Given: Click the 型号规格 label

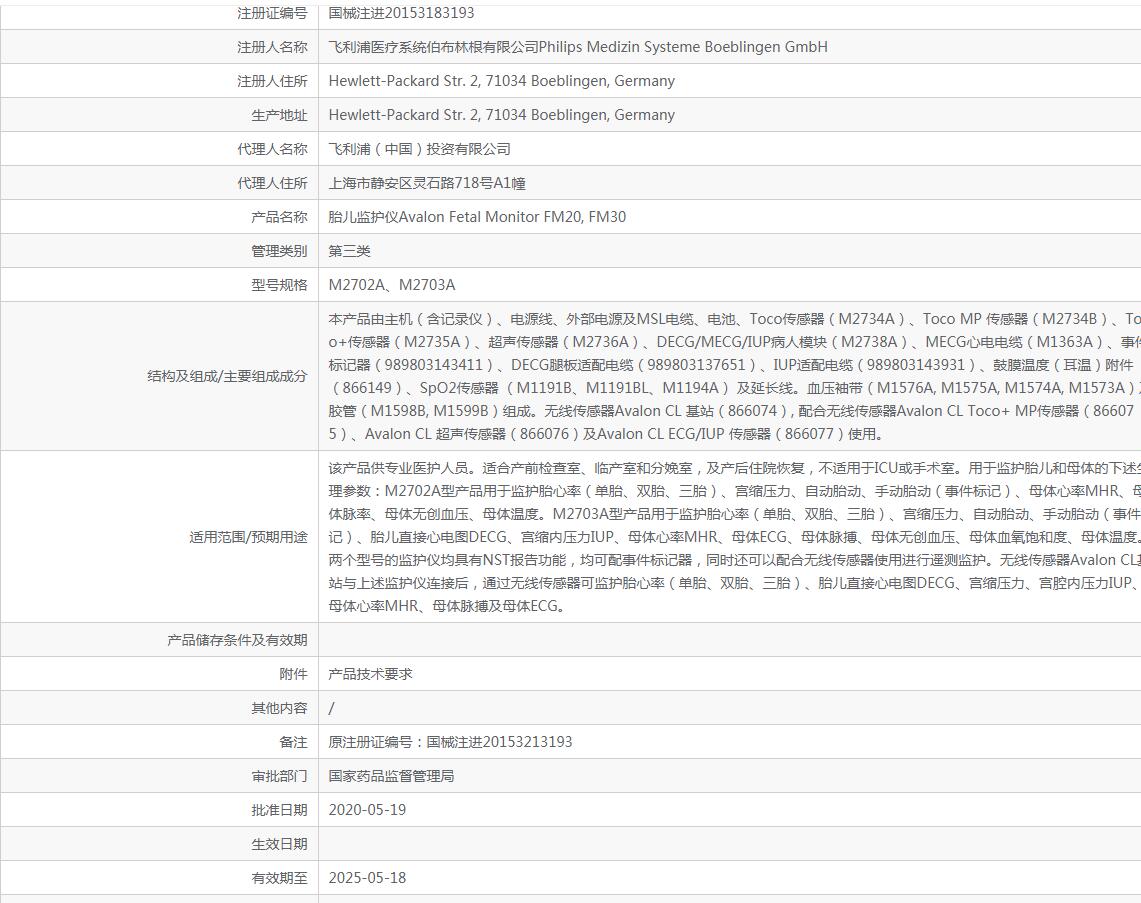Looking at the screenshot, I should tap(279, 285).
